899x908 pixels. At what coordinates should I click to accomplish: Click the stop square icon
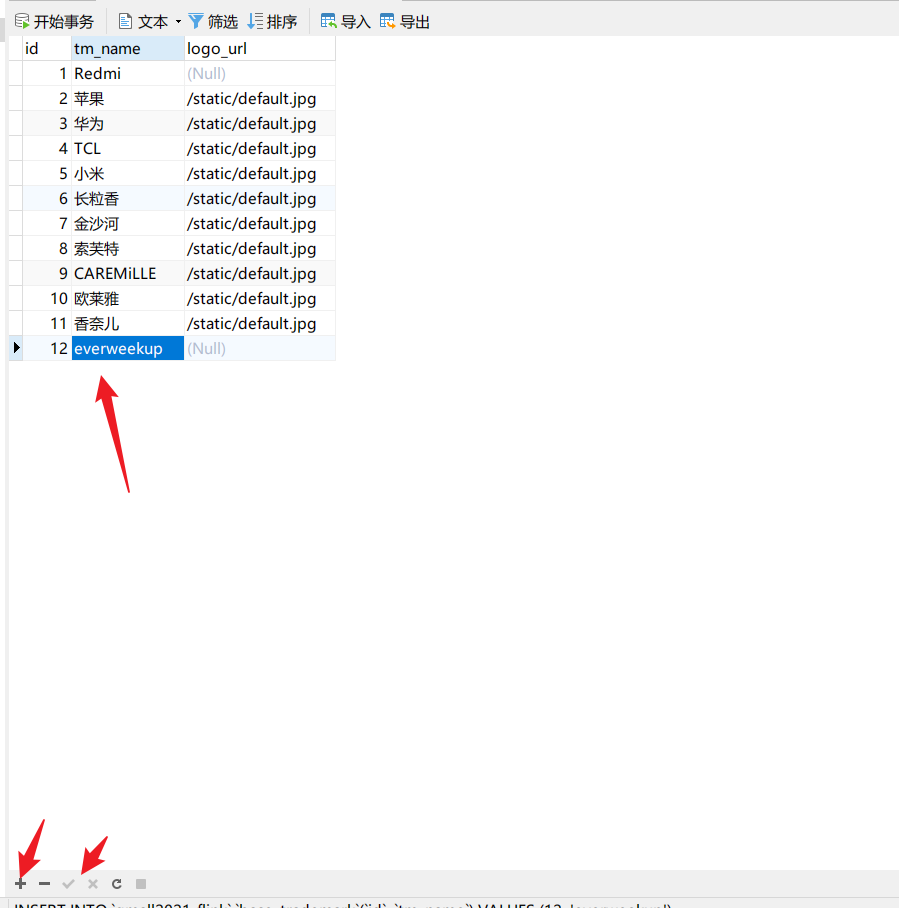click(x=141, y=884)
